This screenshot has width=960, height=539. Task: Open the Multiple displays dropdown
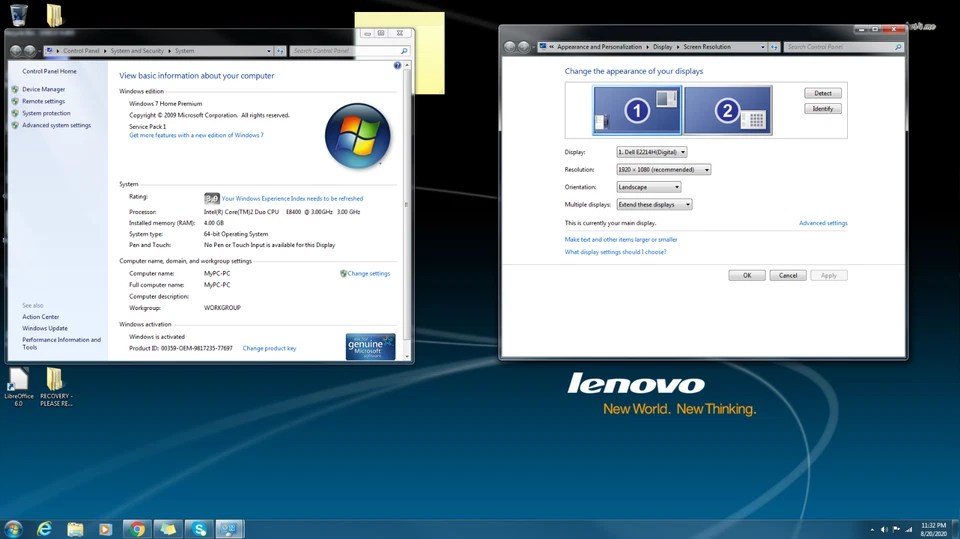pyautogui.click(x=654, y=205)
